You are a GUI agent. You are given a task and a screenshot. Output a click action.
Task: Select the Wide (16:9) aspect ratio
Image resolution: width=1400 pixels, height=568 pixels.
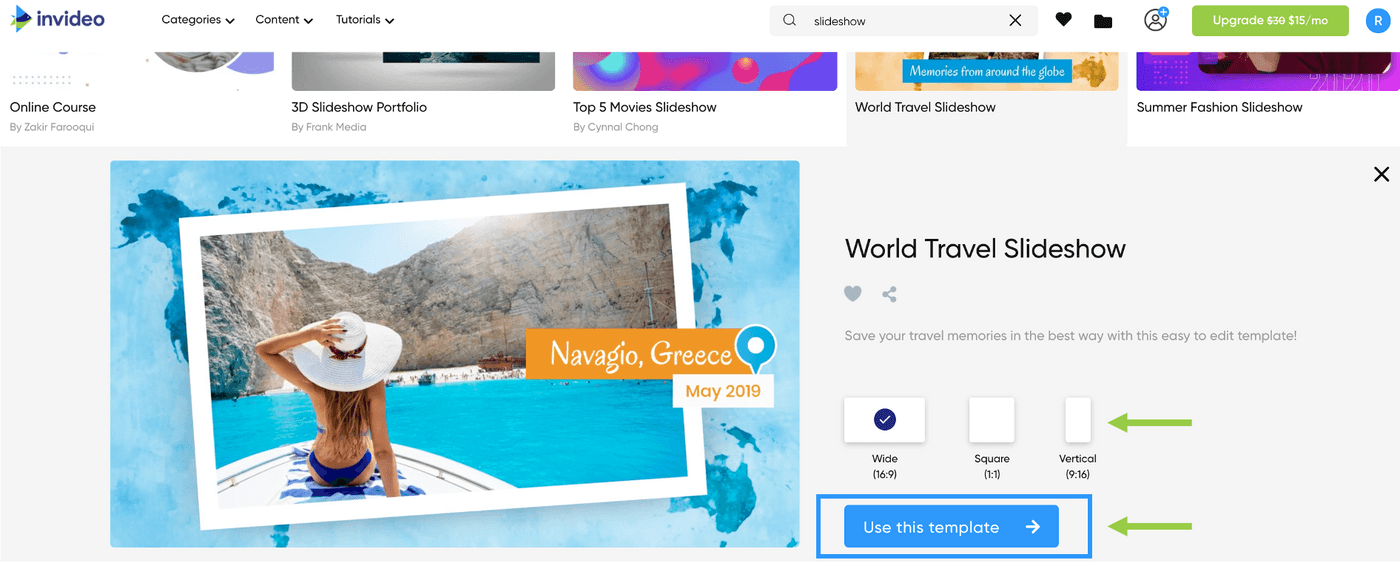click(x=884, y=420)
